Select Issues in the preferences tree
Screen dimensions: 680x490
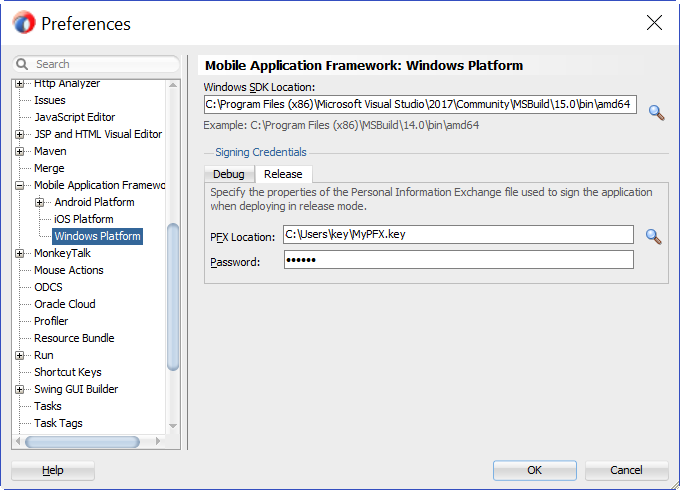tap(50, 100)
